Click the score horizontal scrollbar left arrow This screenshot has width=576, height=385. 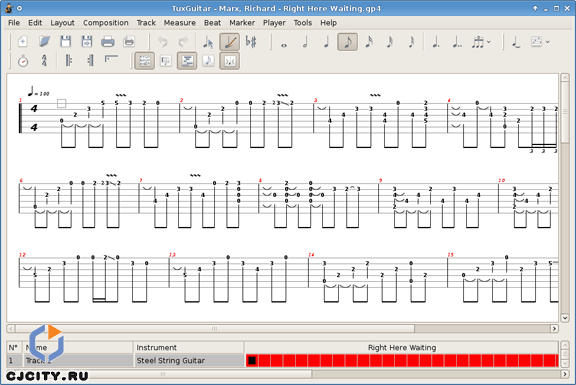coord(11,328)
